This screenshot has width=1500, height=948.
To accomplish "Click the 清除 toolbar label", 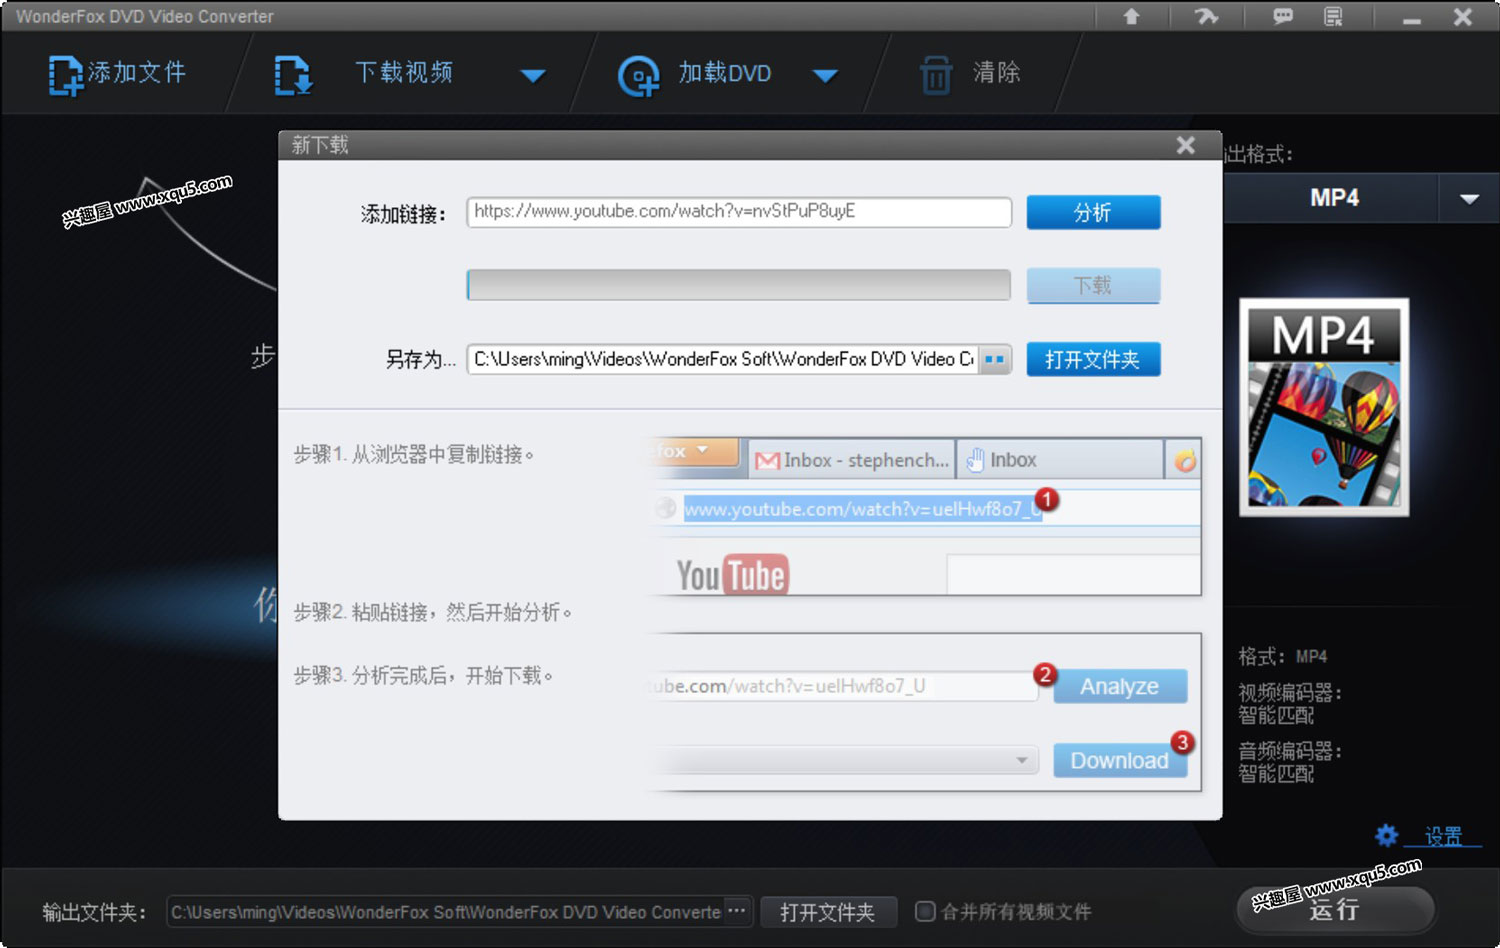I will pos(997,72).
